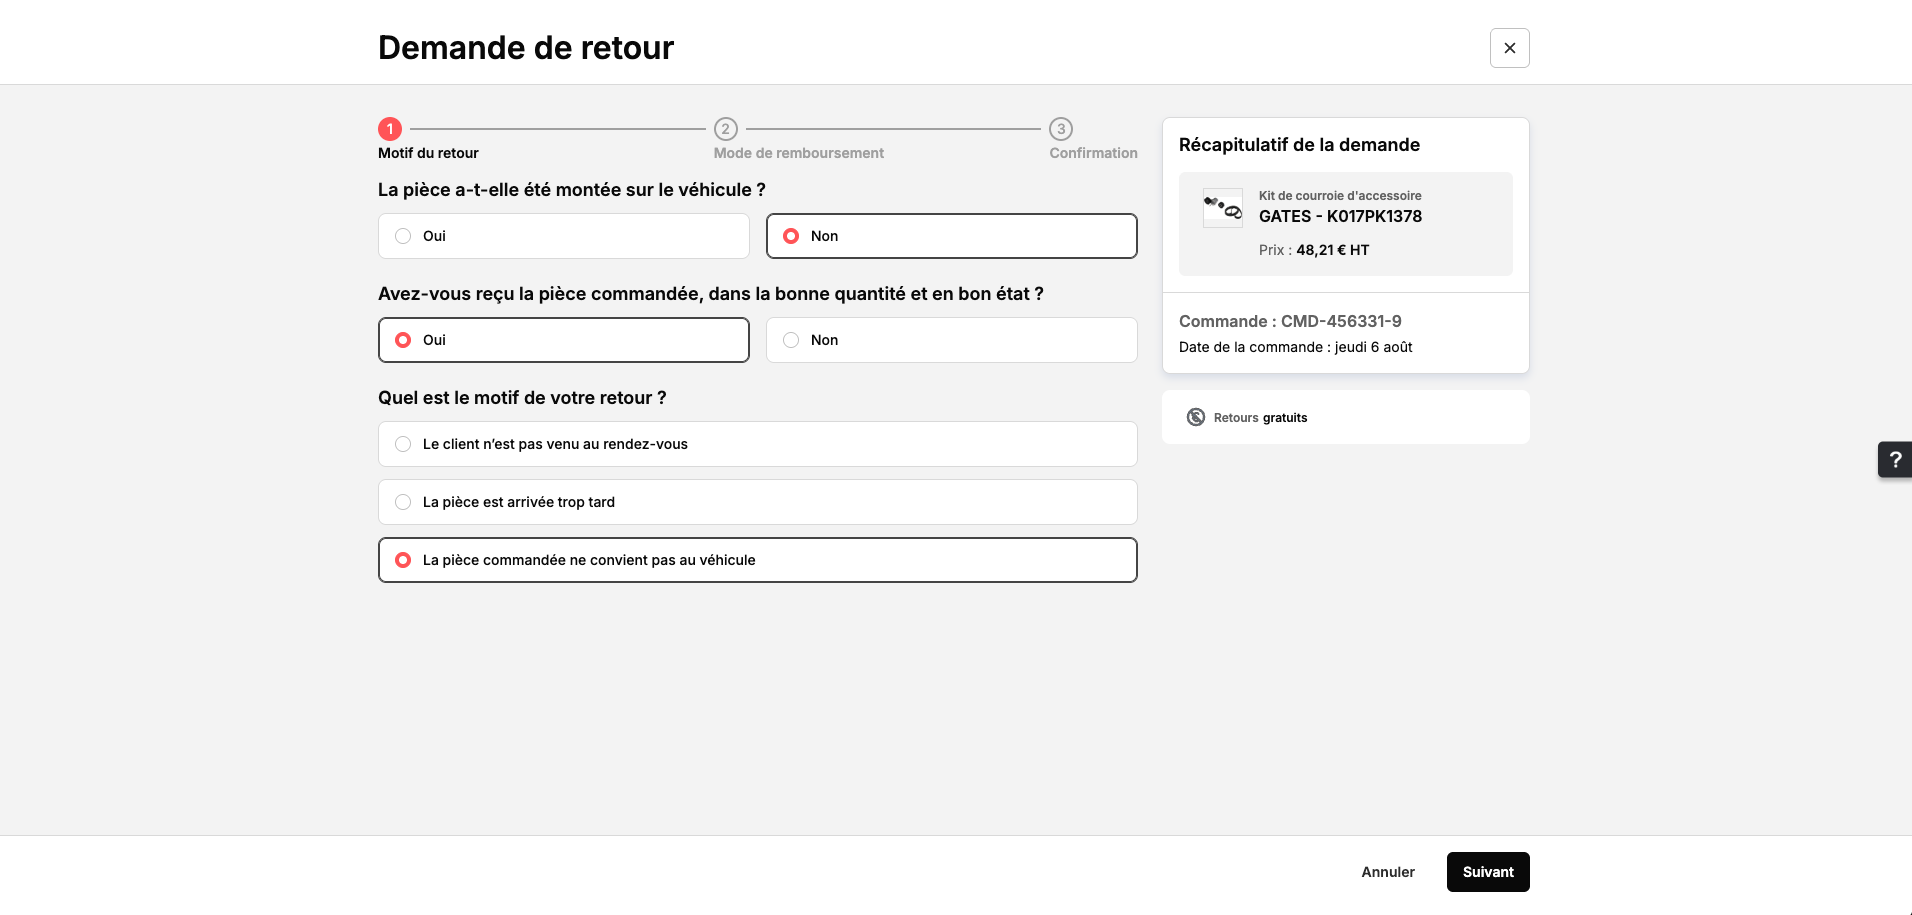Click the Récapitulatif de la demande heading
1912x915 pixels.
coord(1299,145)
